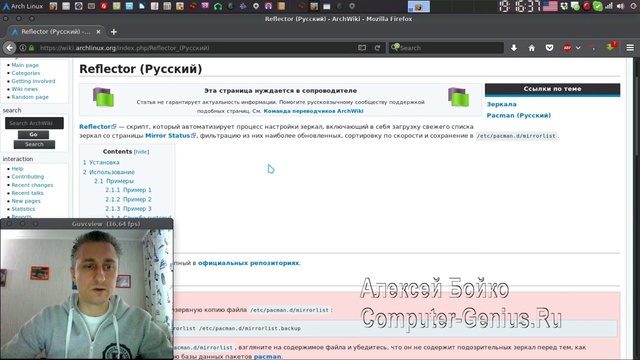Viewport: 640px width, 360px height.
Task: Click green download extension icon with badge
Action: (x=611, y=47)
